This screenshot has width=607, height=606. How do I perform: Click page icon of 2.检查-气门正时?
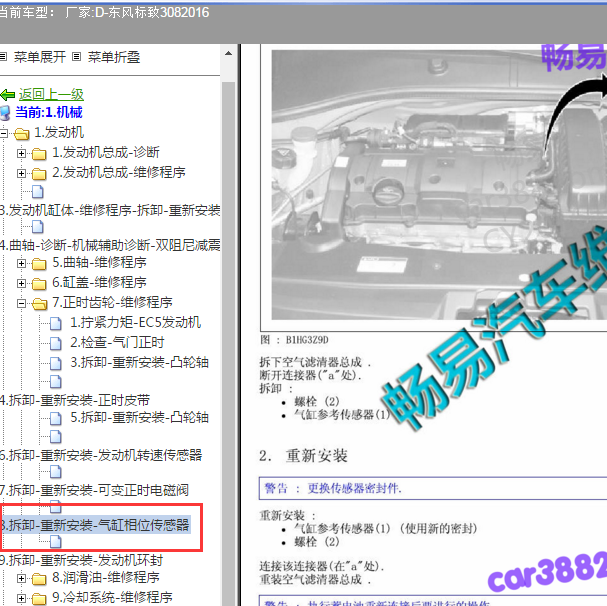pyautogui.click(x=56, y=343)
